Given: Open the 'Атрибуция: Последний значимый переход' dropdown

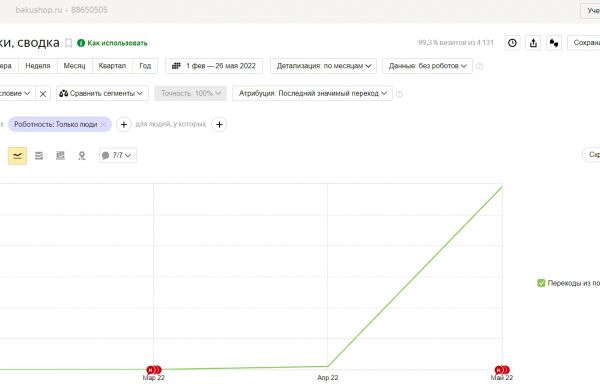Looking at the screenshot, I should [x=312, y=93].
